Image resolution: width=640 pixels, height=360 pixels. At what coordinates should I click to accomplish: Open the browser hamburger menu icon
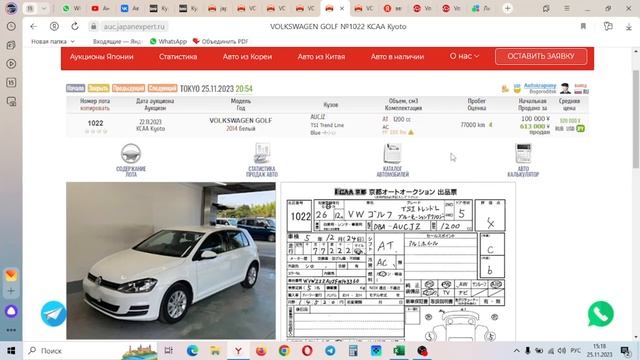pyautogui.click(x=567, y=8)
